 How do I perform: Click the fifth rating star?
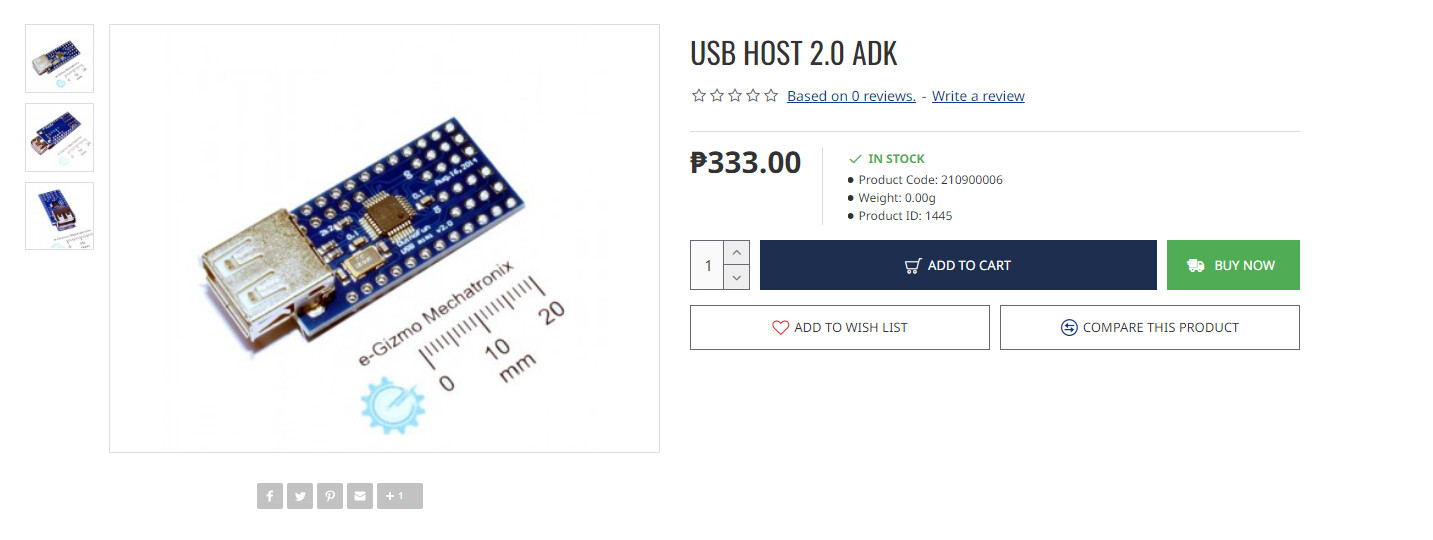coord(771,96)
